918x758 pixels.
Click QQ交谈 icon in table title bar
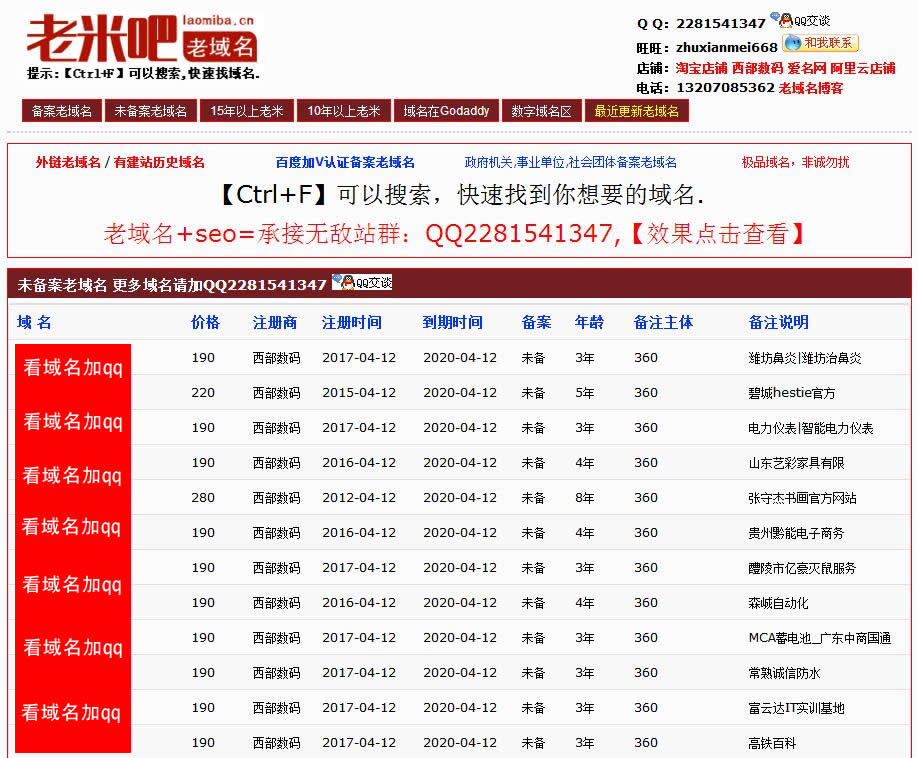[x=362, y=283]
